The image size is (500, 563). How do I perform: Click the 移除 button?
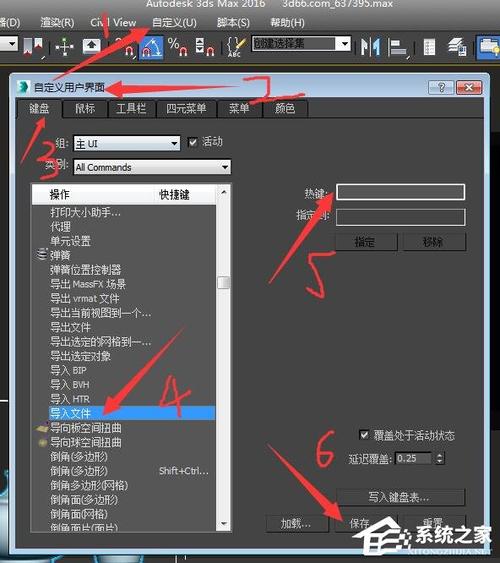pos(434,242)
